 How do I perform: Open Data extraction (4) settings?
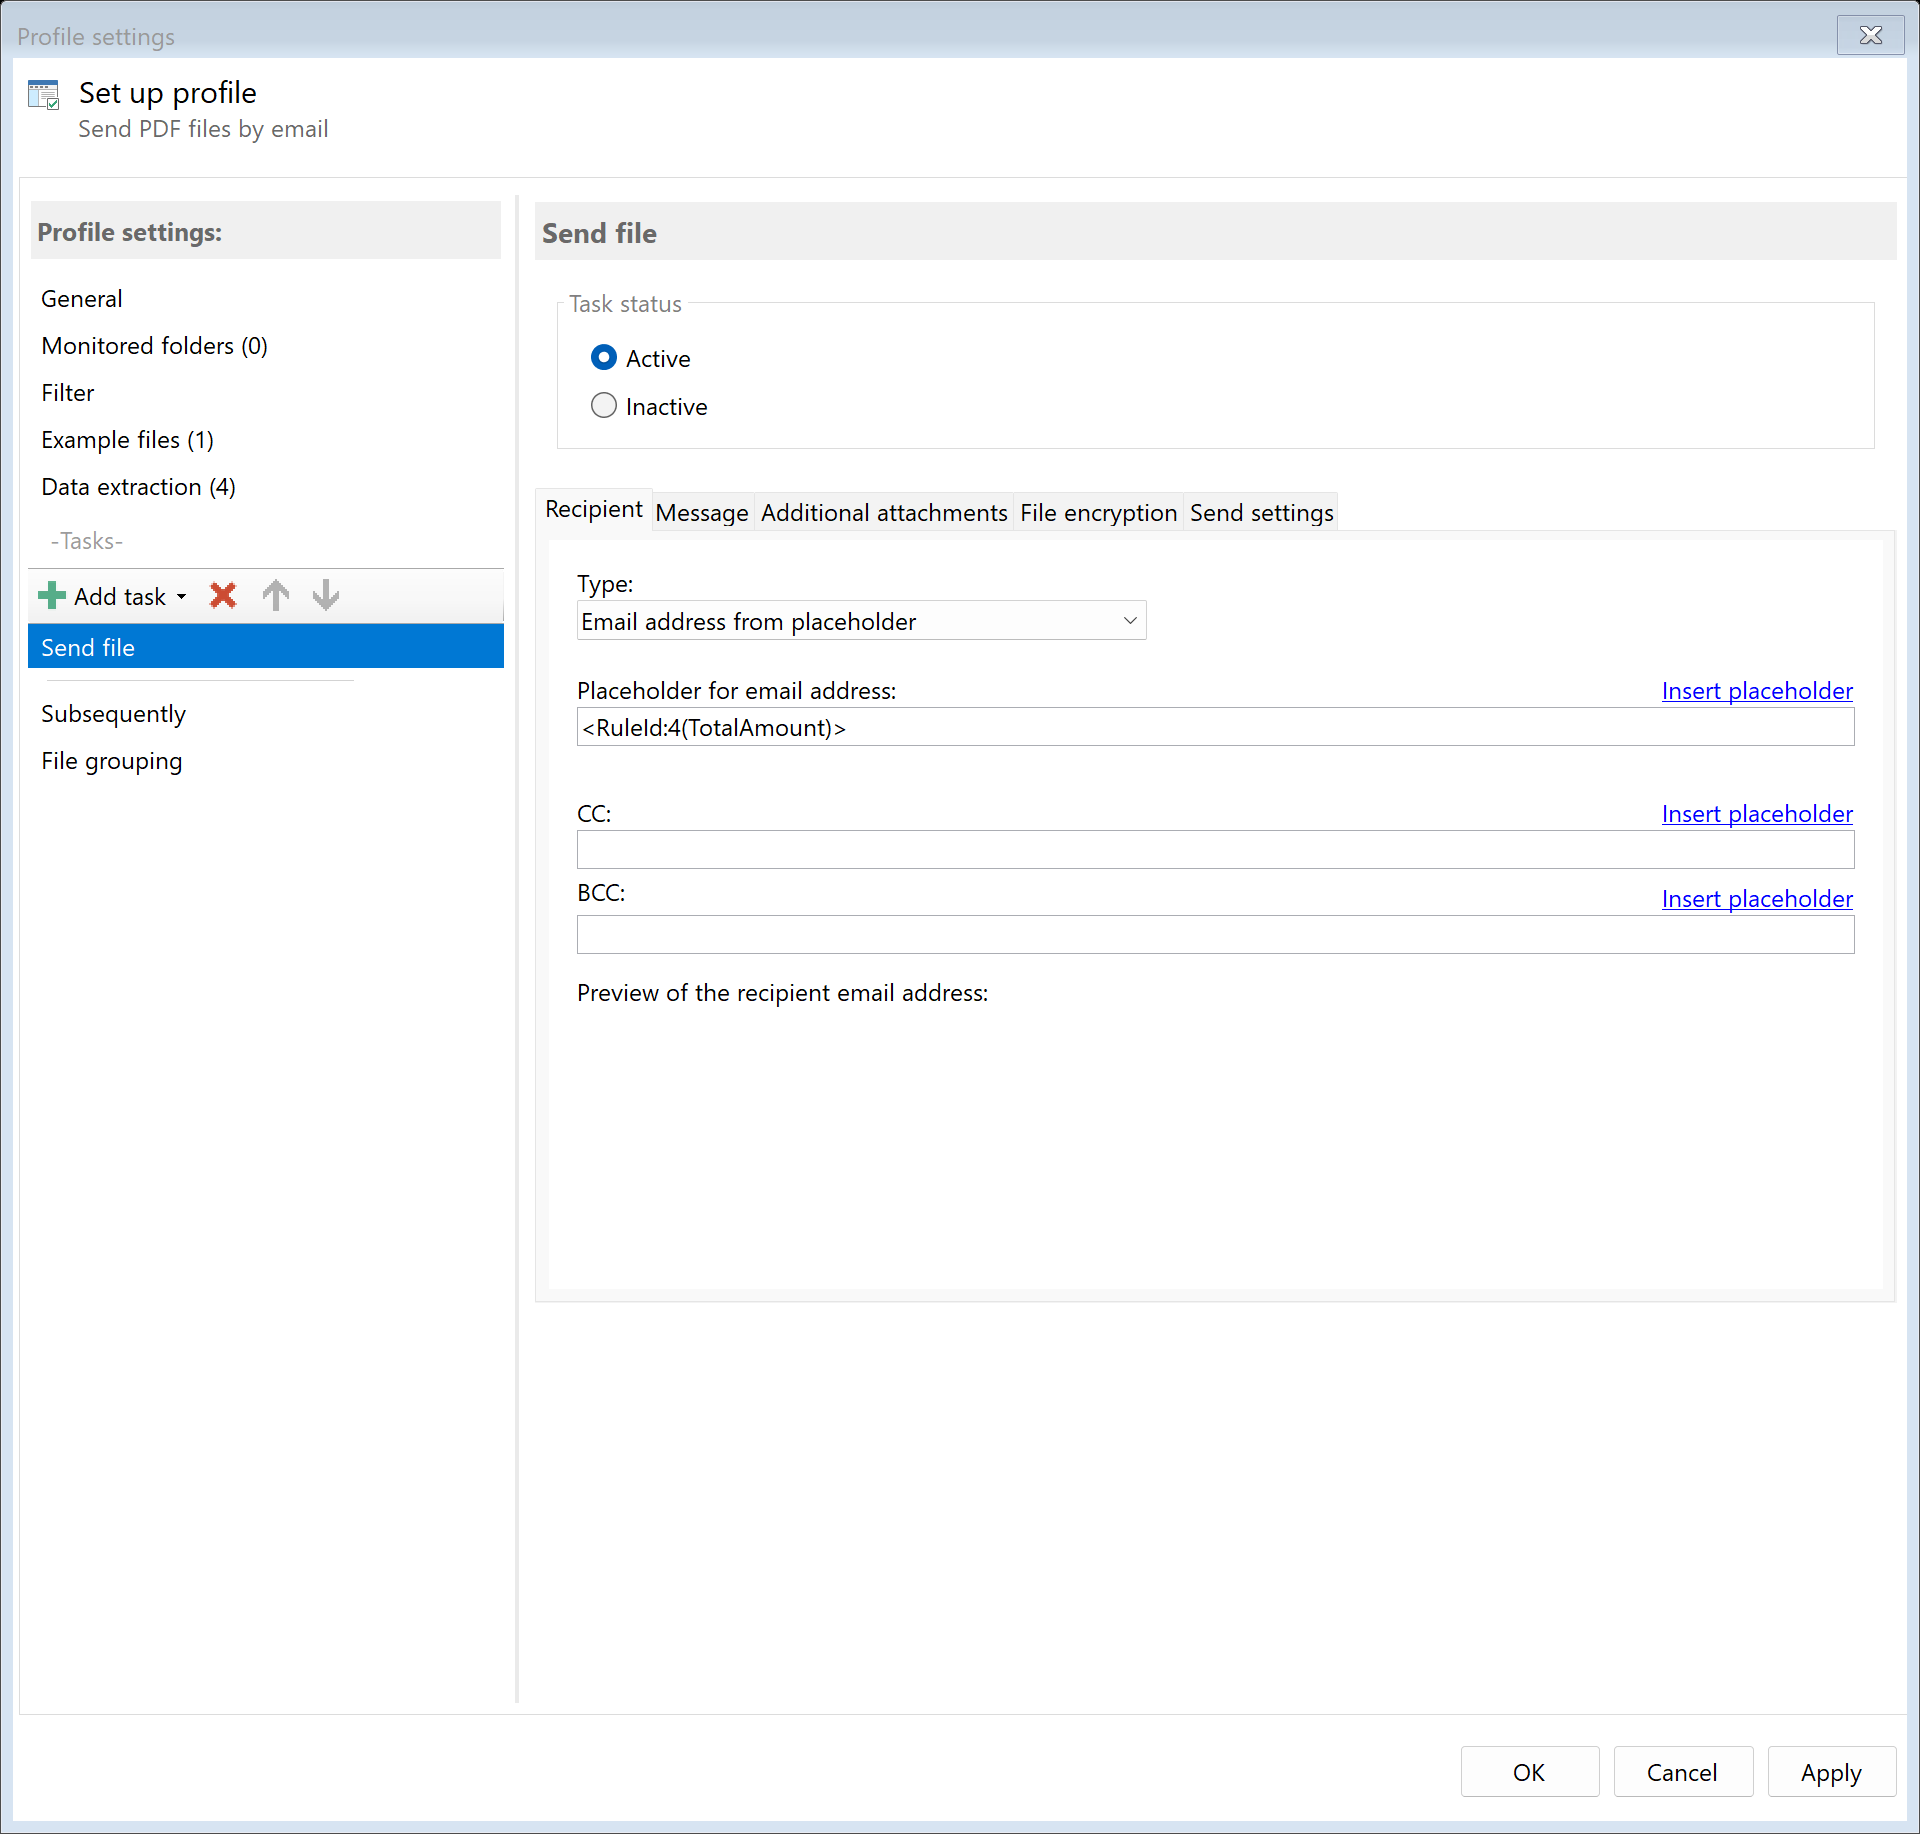tap(139, 487)
